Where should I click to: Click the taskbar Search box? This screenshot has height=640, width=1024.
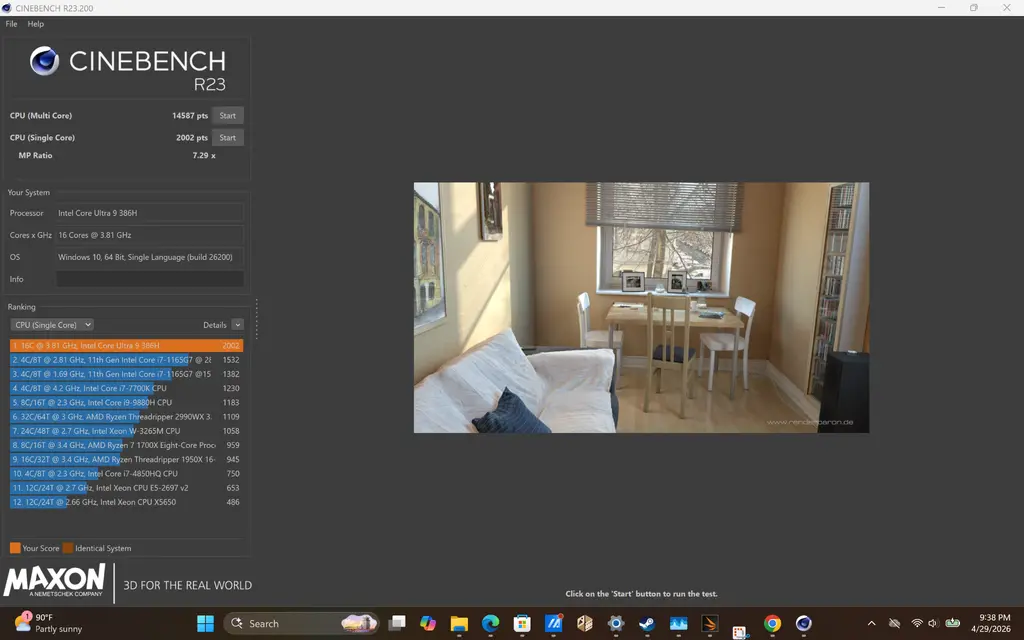point(302,624)
